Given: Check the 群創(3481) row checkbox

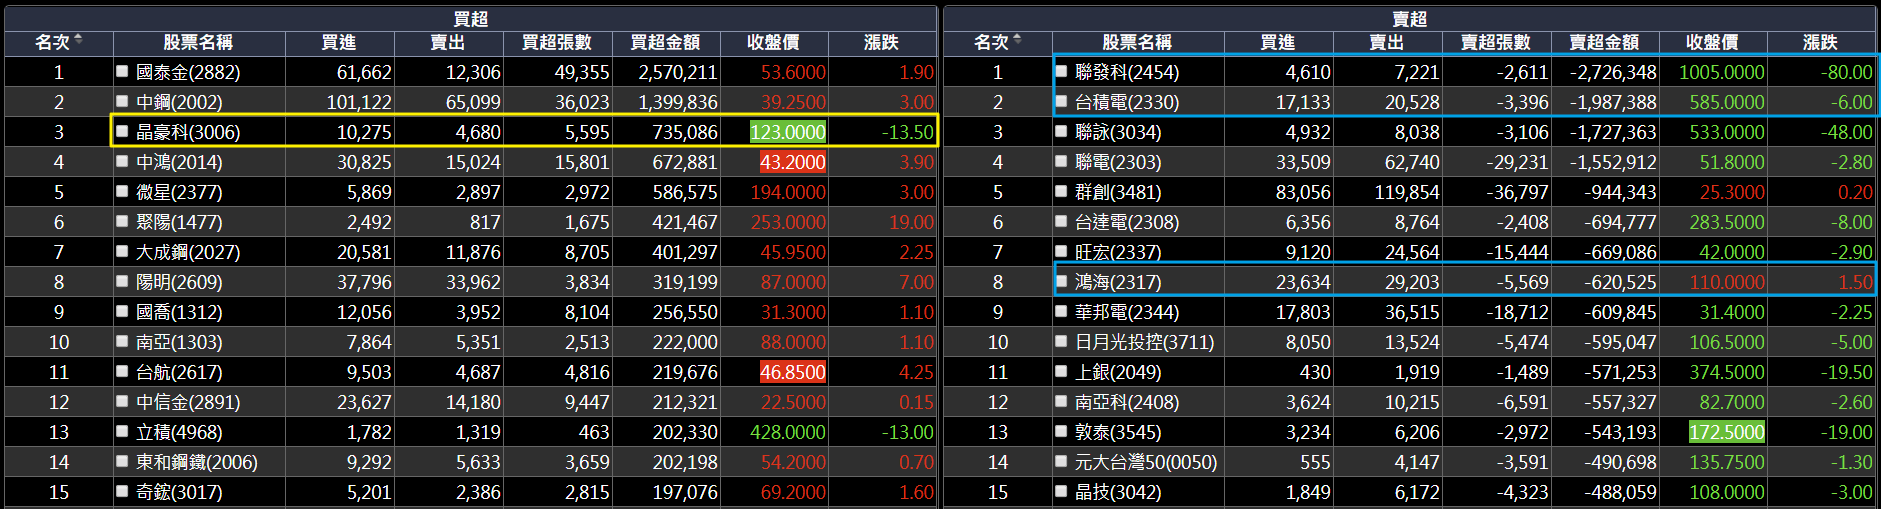Looking at the screenshot, I should coord(1061,191).
